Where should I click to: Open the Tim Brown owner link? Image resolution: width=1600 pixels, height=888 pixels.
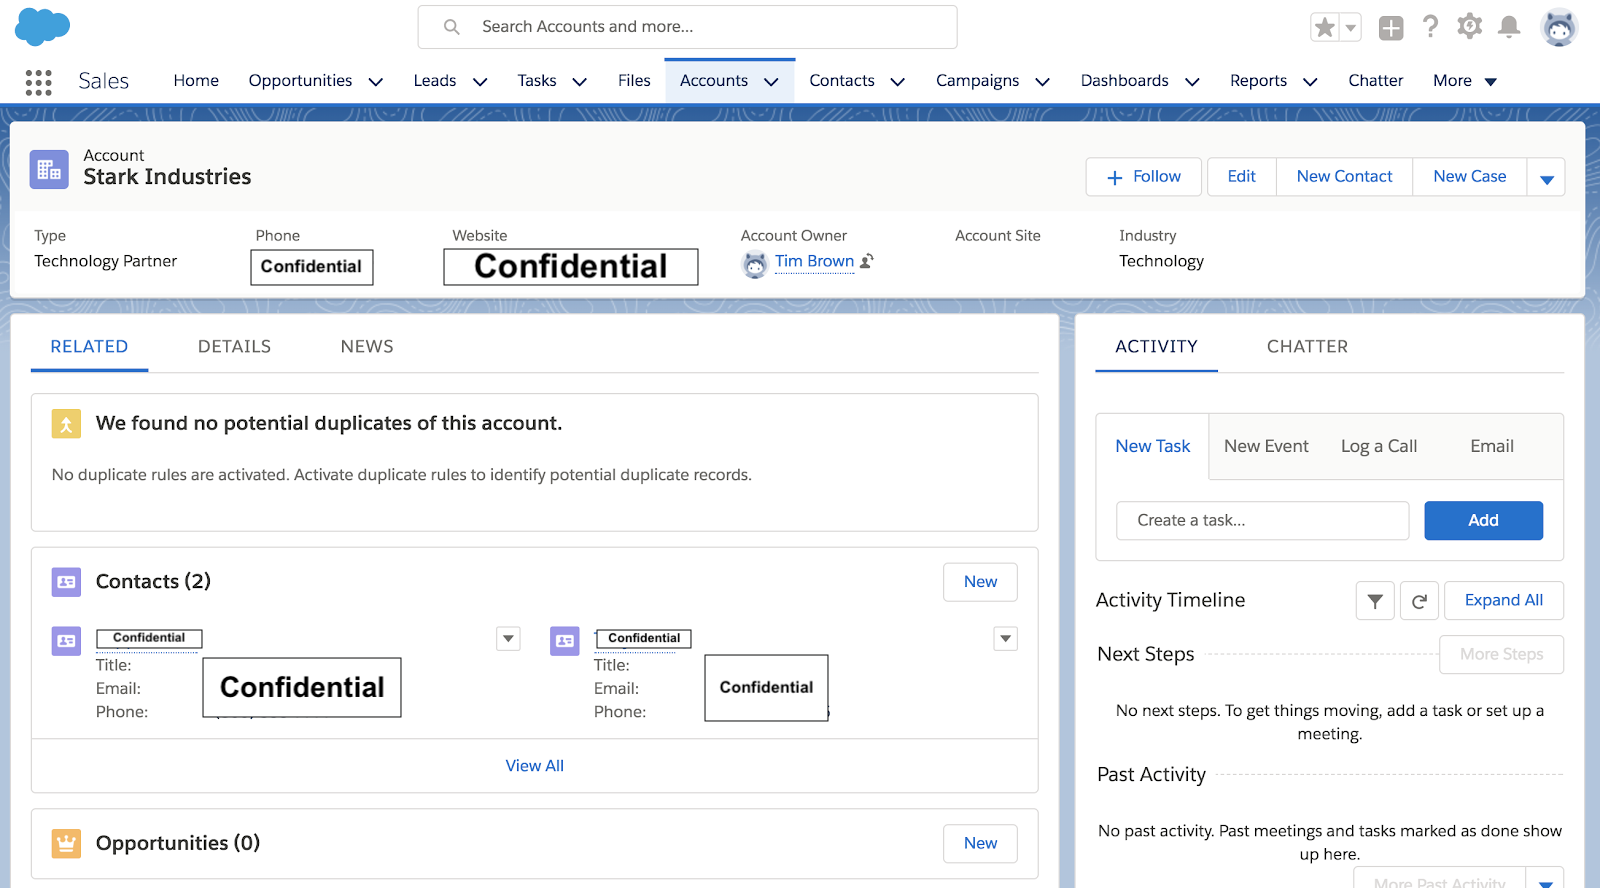[814, 261]
